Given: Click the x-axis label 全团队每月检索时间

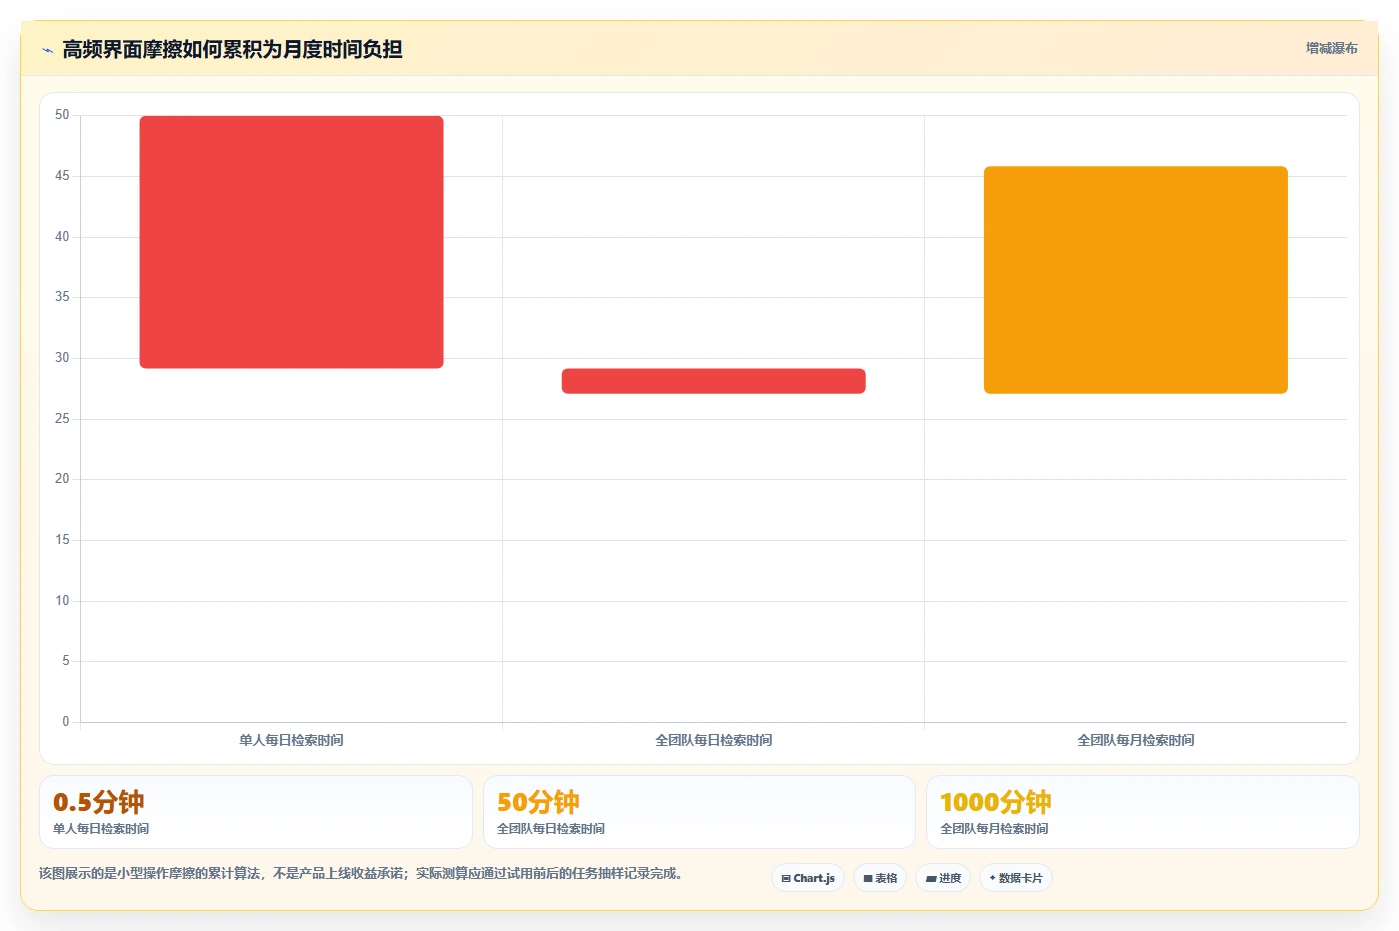Looking at the screenshot, I should (x=1135, y=740).
